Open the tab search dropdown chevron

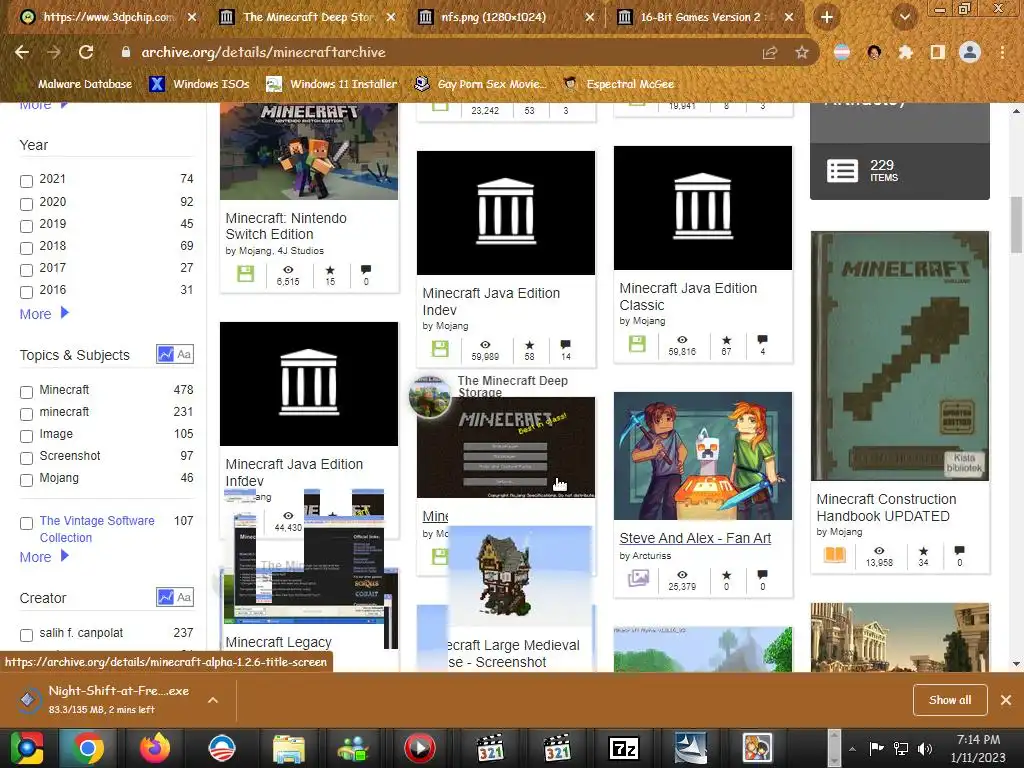click(905, 17)
